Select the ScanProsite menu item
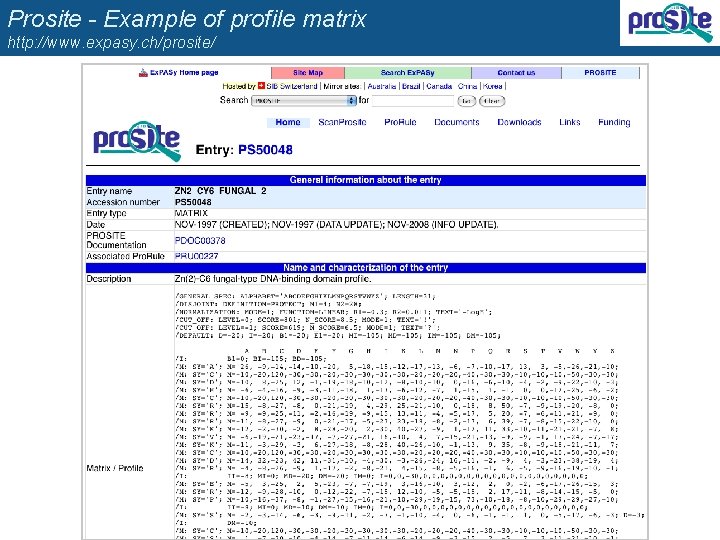 342,122
